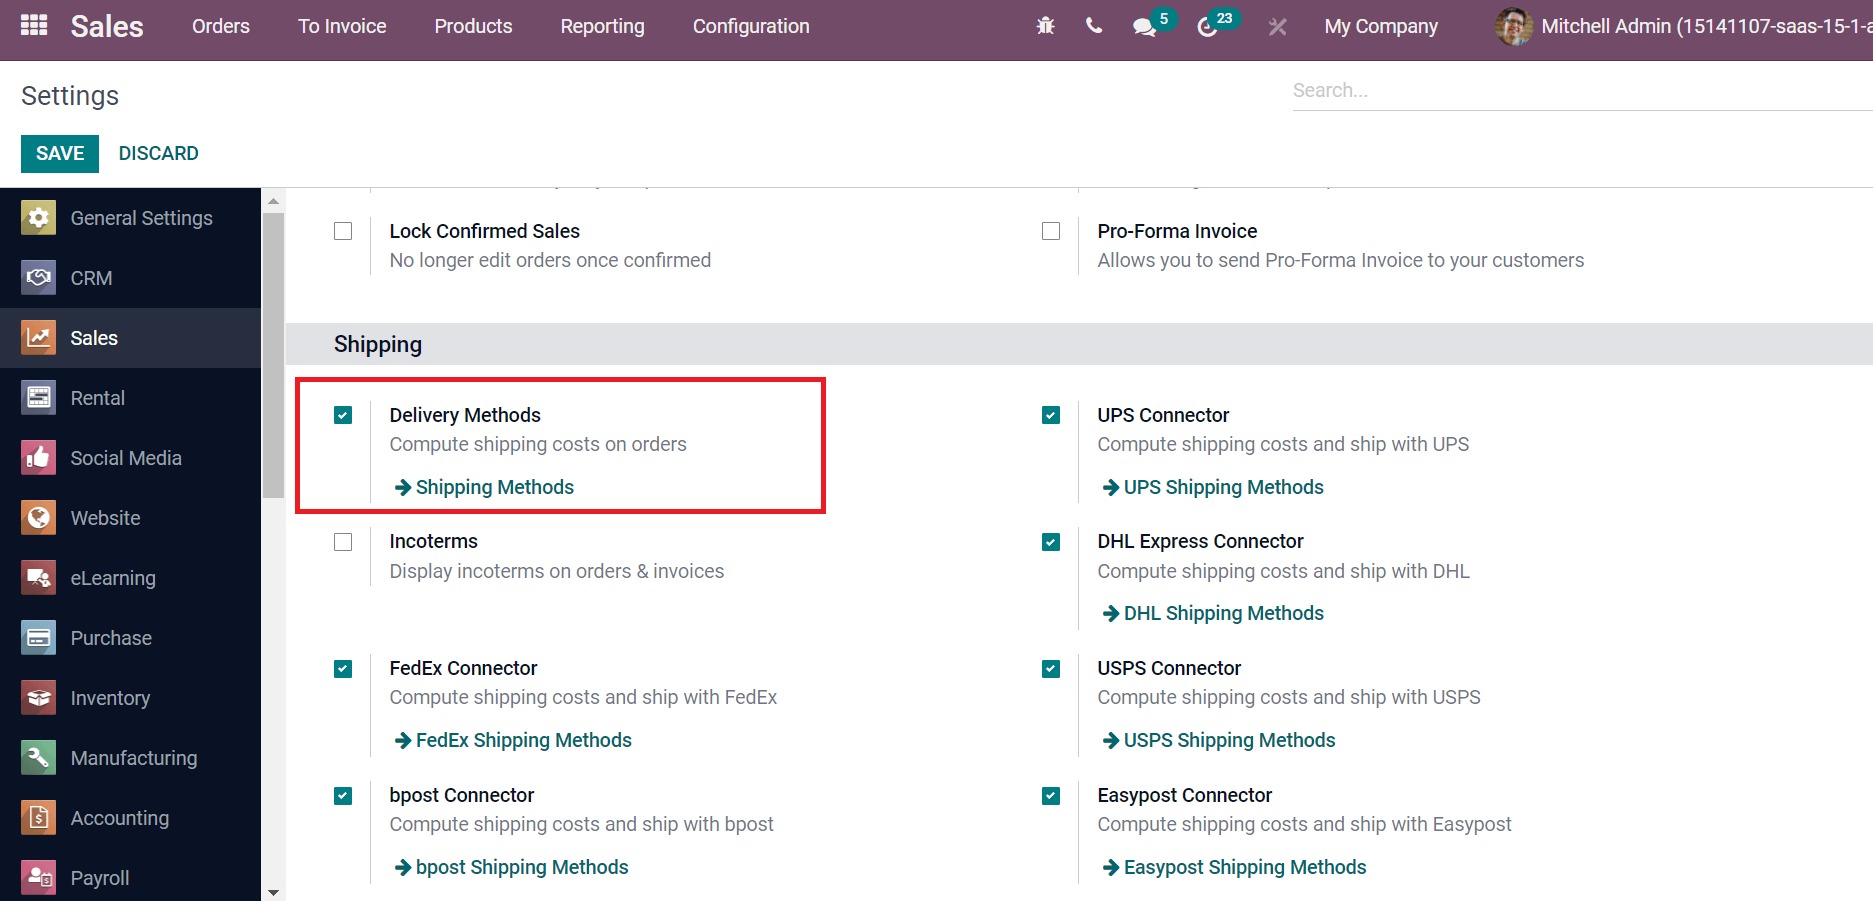The image size is (1873, 901).
Task: Click the Rental icon in sidebar
Action: tap(38, 398)
